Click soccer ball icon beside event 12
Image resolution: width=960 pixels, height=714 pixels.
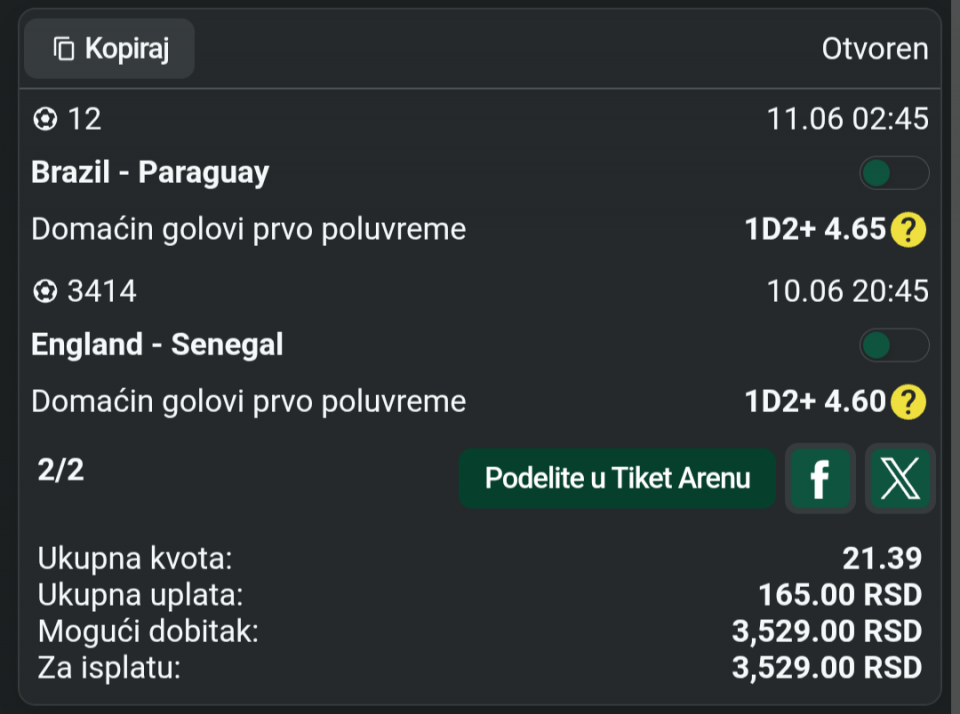click(x=45, y=119)
